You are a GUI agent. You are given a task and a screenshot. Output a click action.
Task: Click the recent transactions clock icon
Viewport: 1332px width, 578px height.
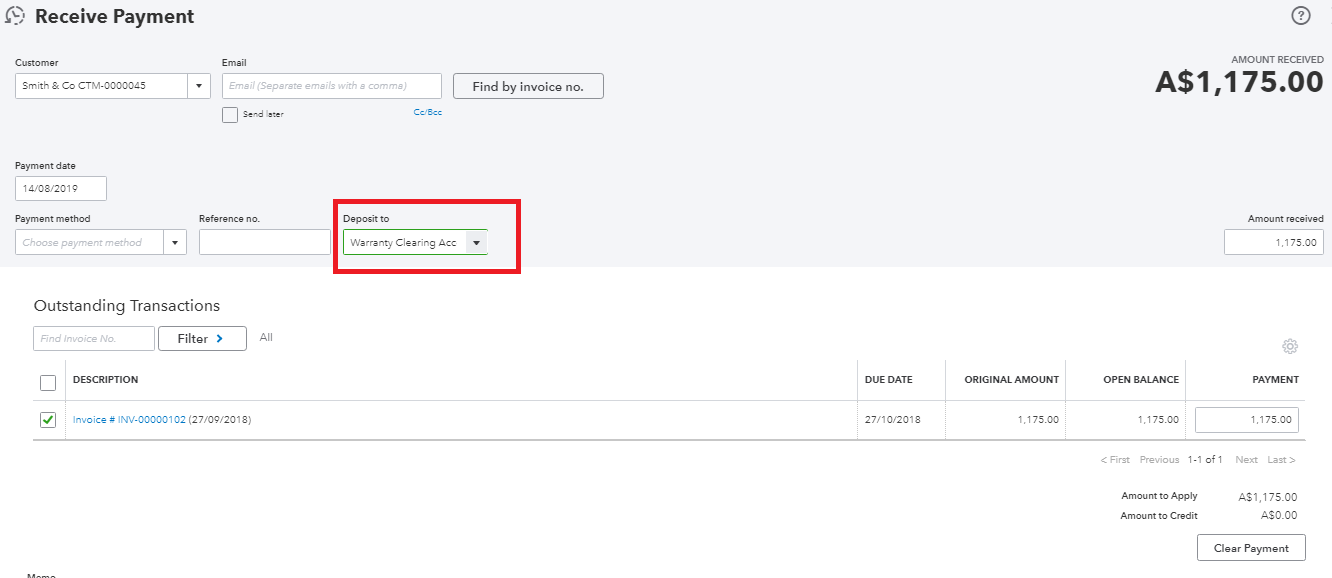[15, 16]
